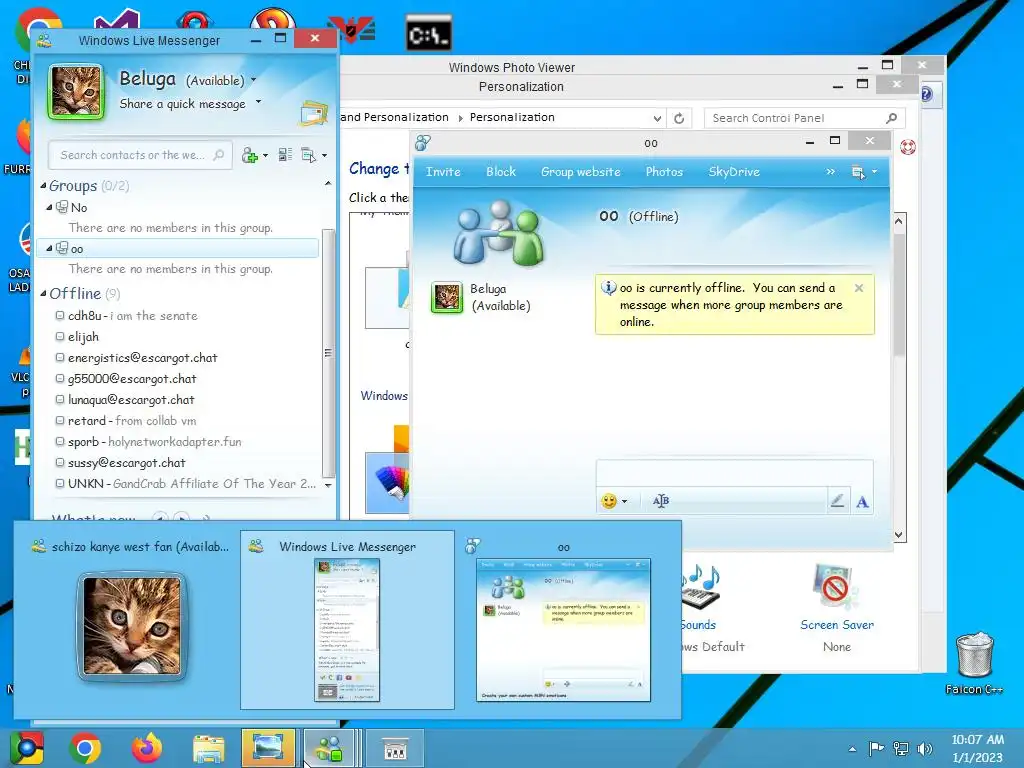Dismiss the offline notification message
Viewport: 1024px width, 768px height.
tap(859, 287)
